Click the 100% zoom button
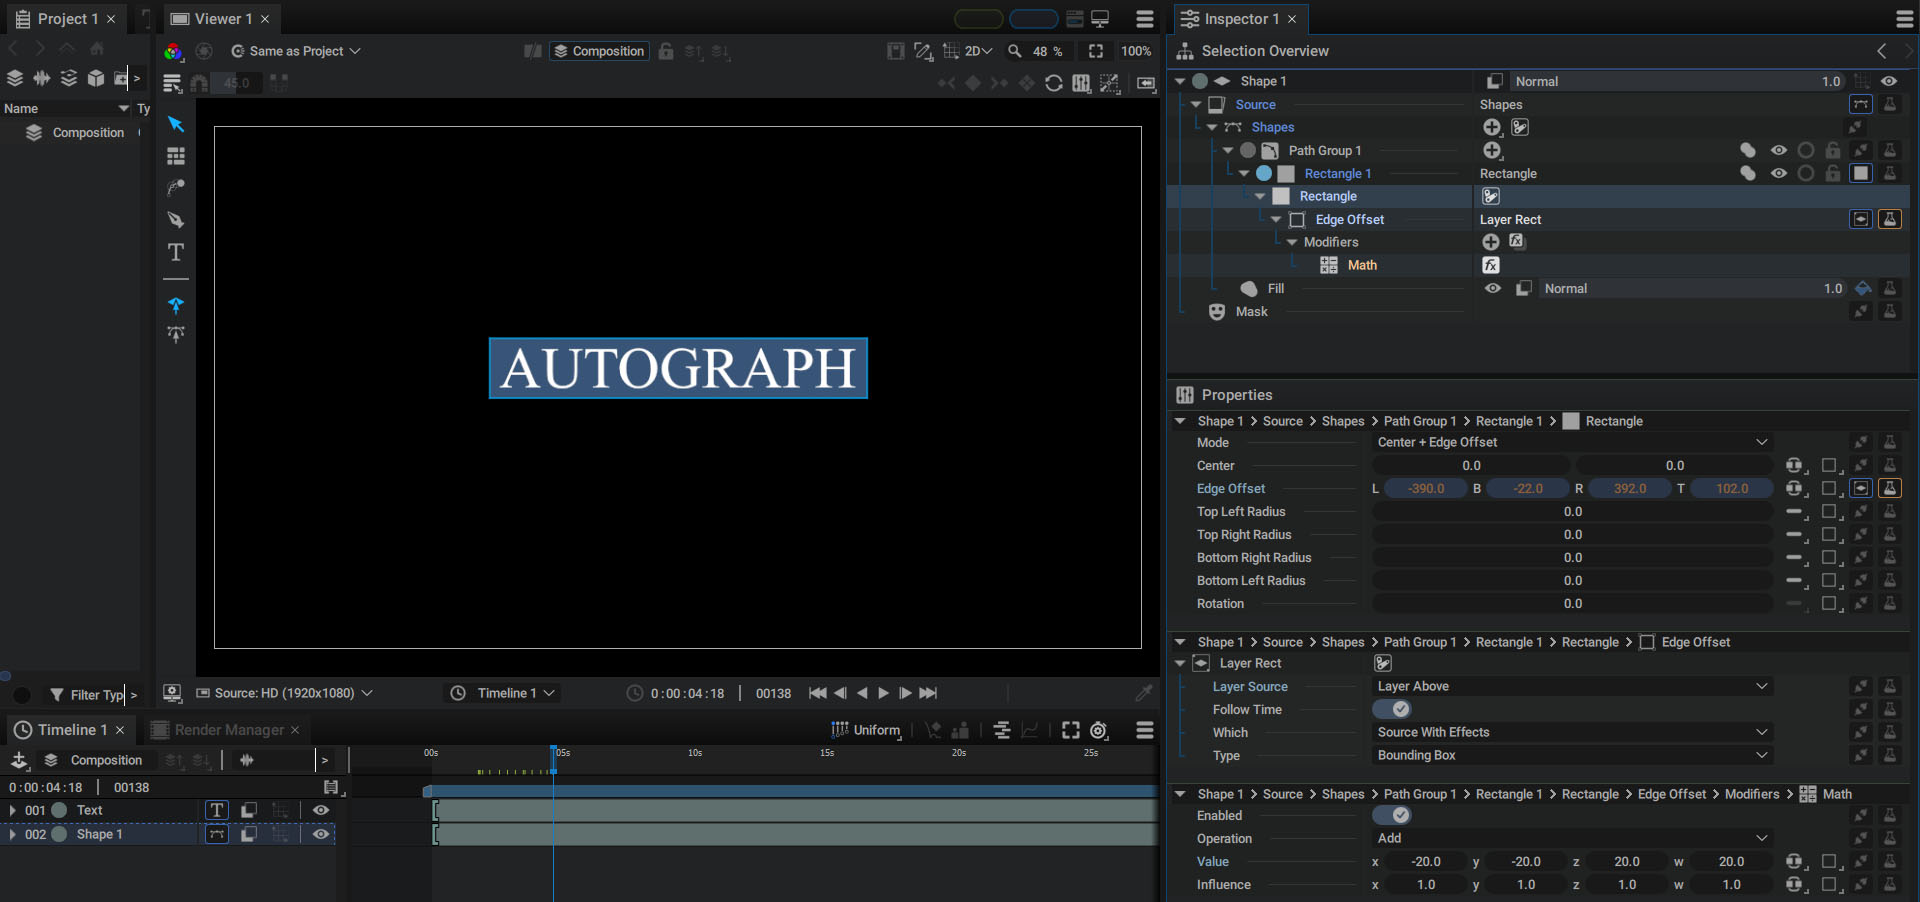 1136,51
